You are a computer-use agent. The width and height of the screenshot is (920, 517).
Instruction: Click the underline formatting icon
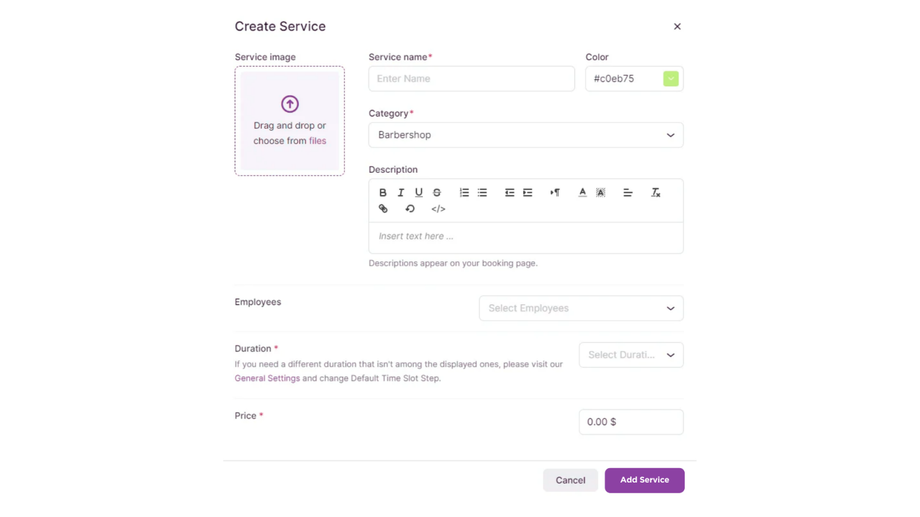click(419, 193)
